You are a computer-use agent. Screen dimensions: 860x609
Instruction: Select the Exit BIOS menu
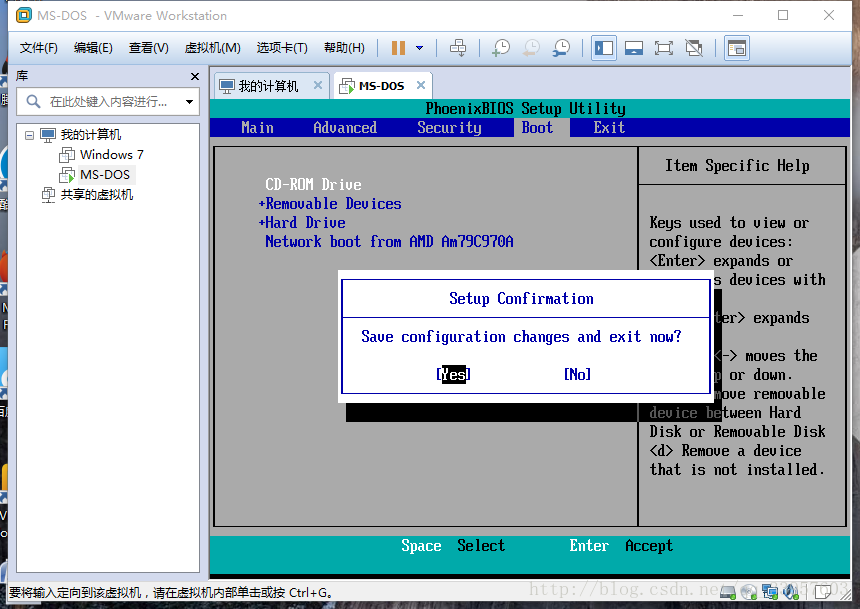point(609,128)
